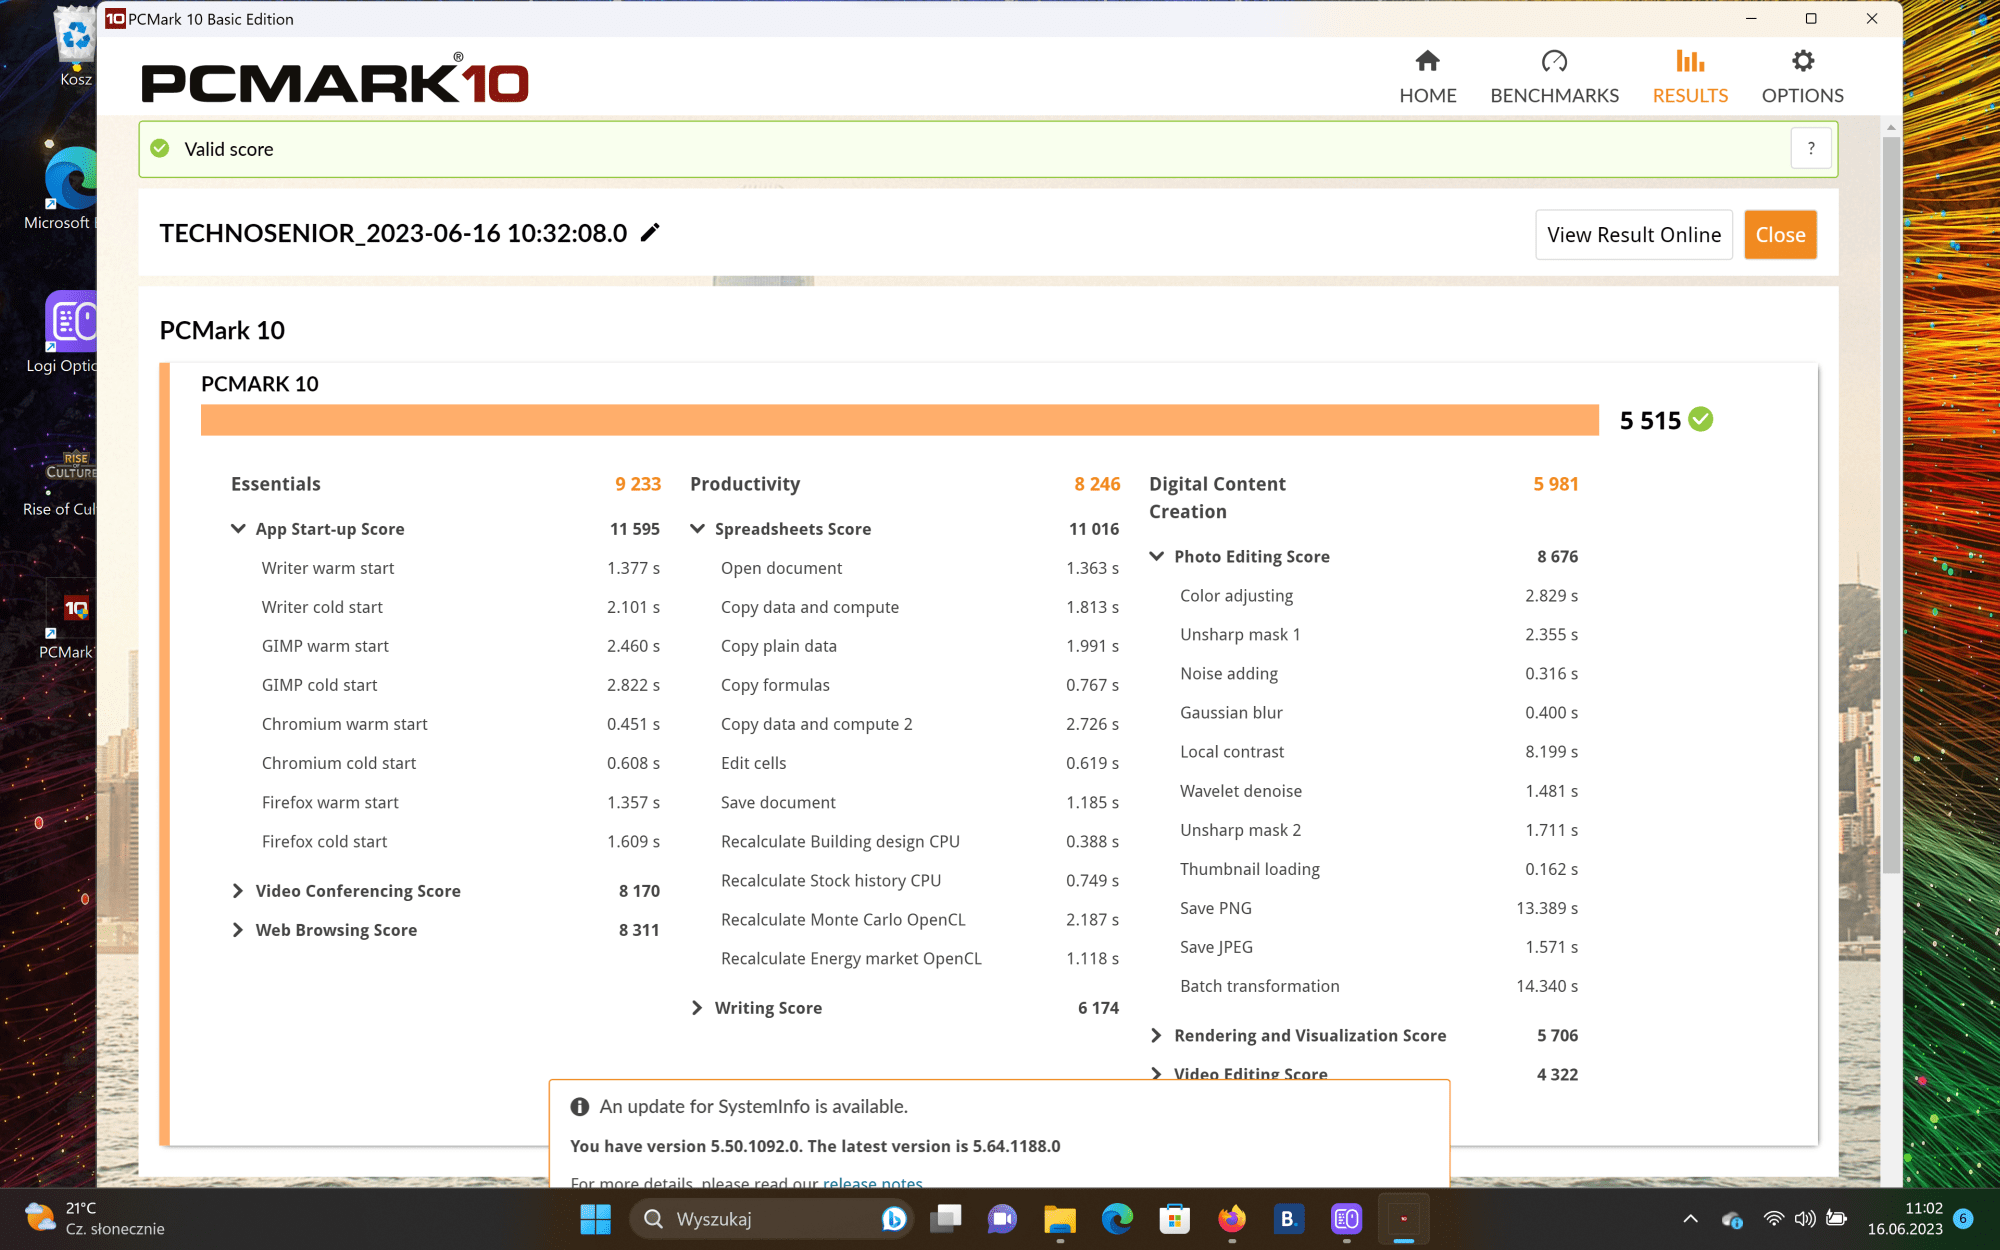Open Firefox from the taskbar
2000x1250 pixels.
1231,1219
